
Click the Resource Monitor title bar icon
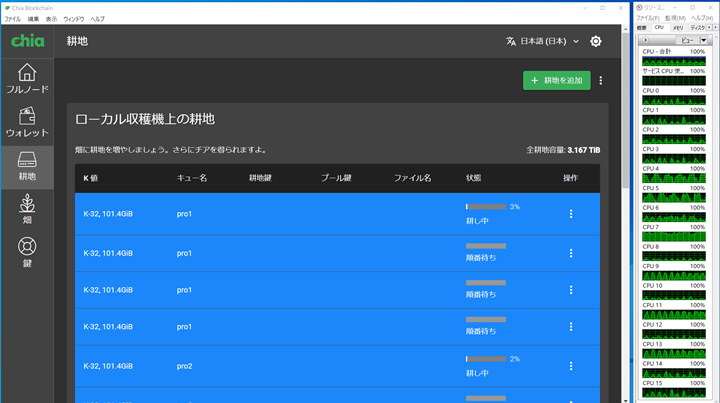(639, 8)
